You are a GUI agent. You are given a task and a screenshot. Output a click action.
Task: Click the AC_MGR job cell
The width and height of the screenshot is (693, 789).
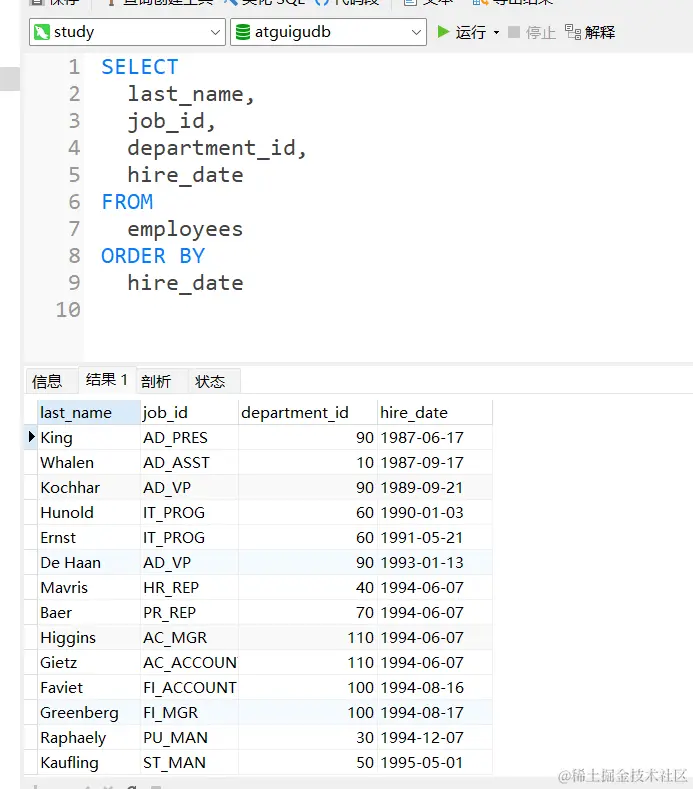pos(189,638)
